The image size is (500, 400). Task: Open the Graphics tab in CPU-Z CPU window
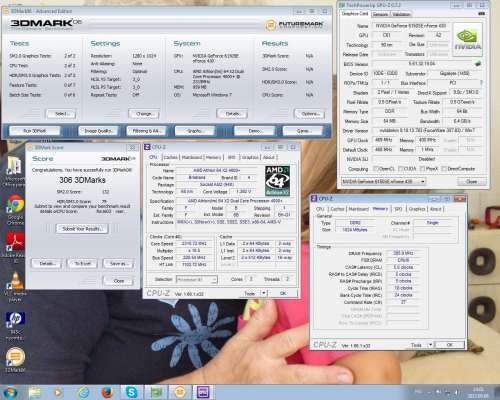pyautogui.click(x=250, y=157)
